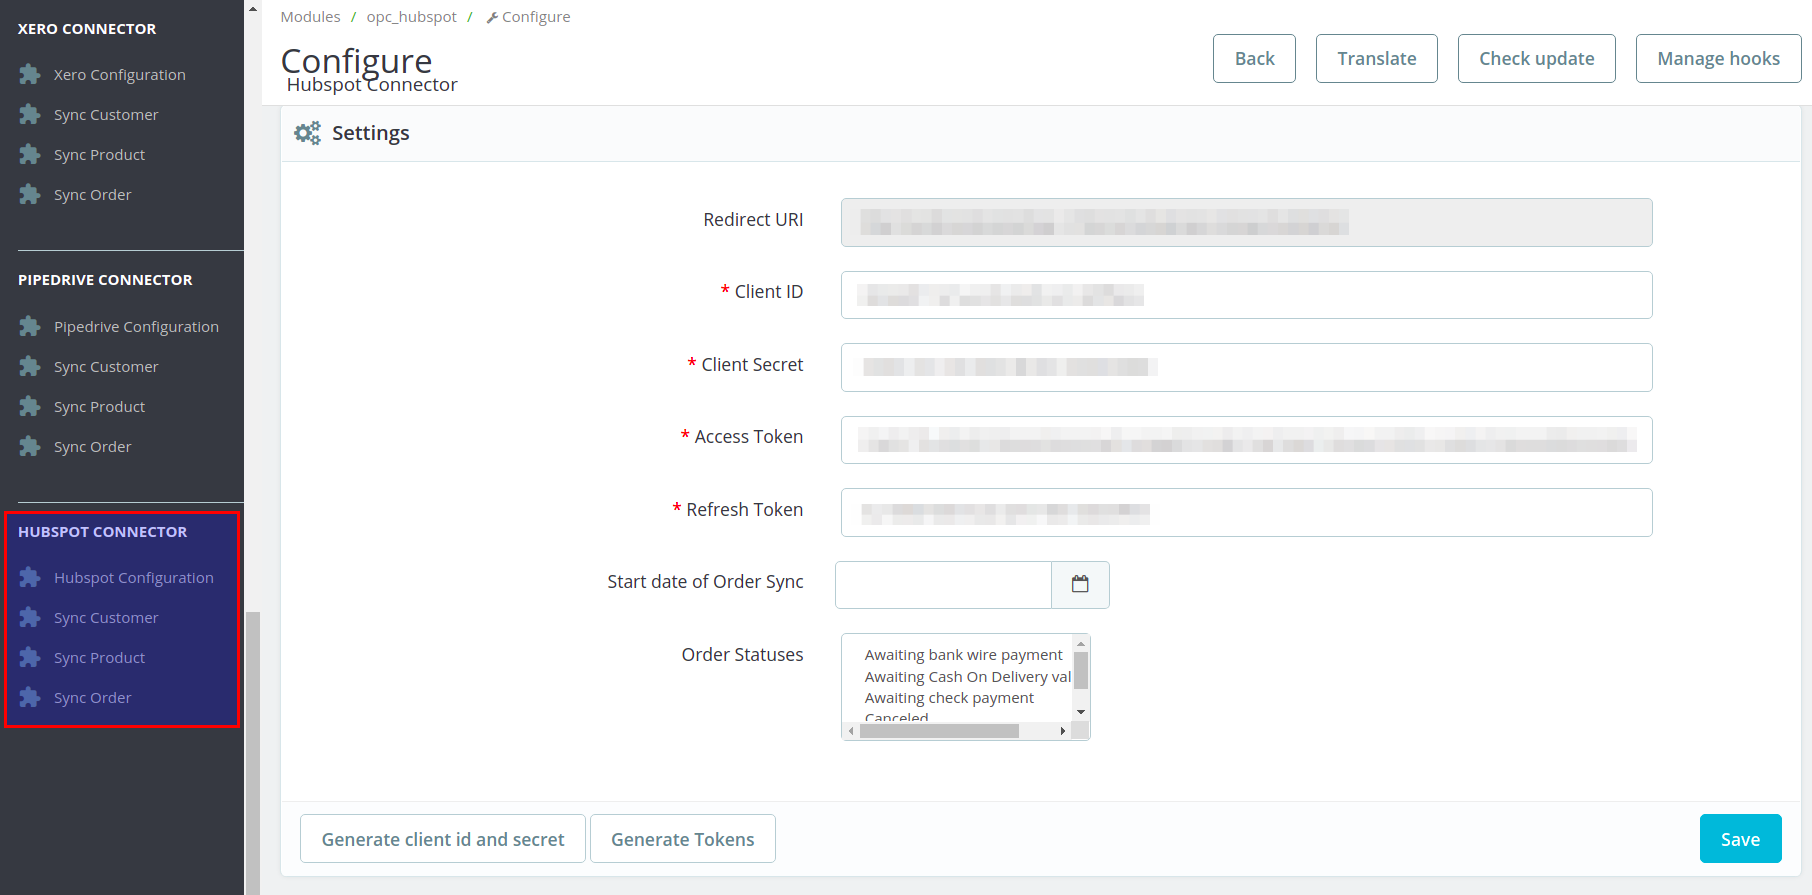
Task: Click the puzzle icon beside Xero Configuration
Action: click(30, 75)
